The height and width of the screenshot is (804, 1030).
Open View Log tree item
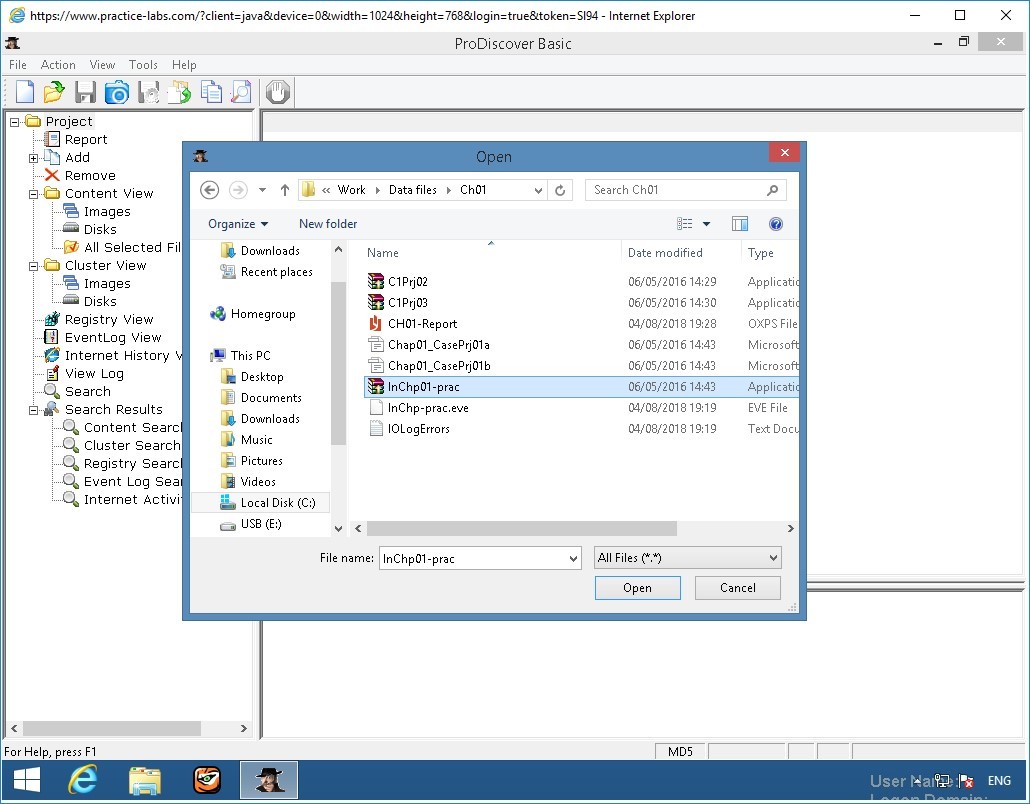[94, 373]
